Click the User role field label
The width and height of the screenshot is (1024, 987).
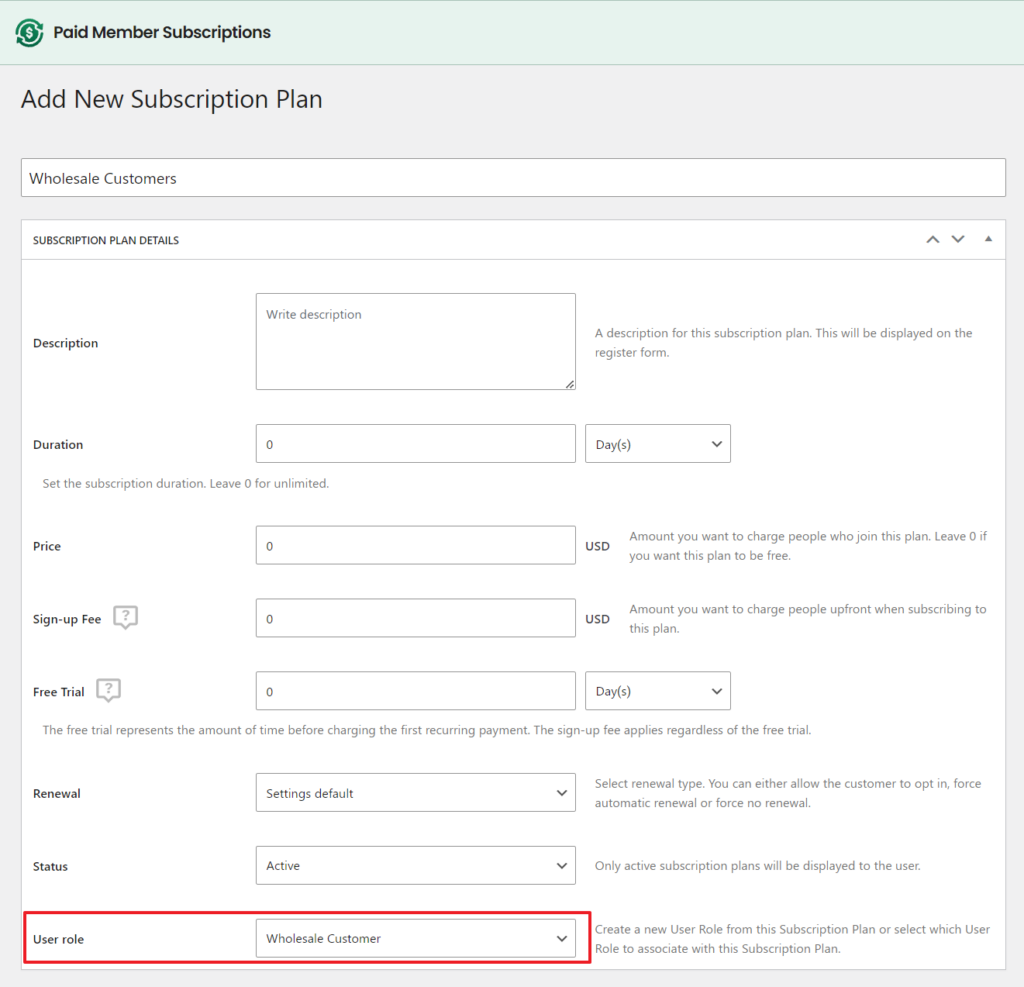(59, 939)
